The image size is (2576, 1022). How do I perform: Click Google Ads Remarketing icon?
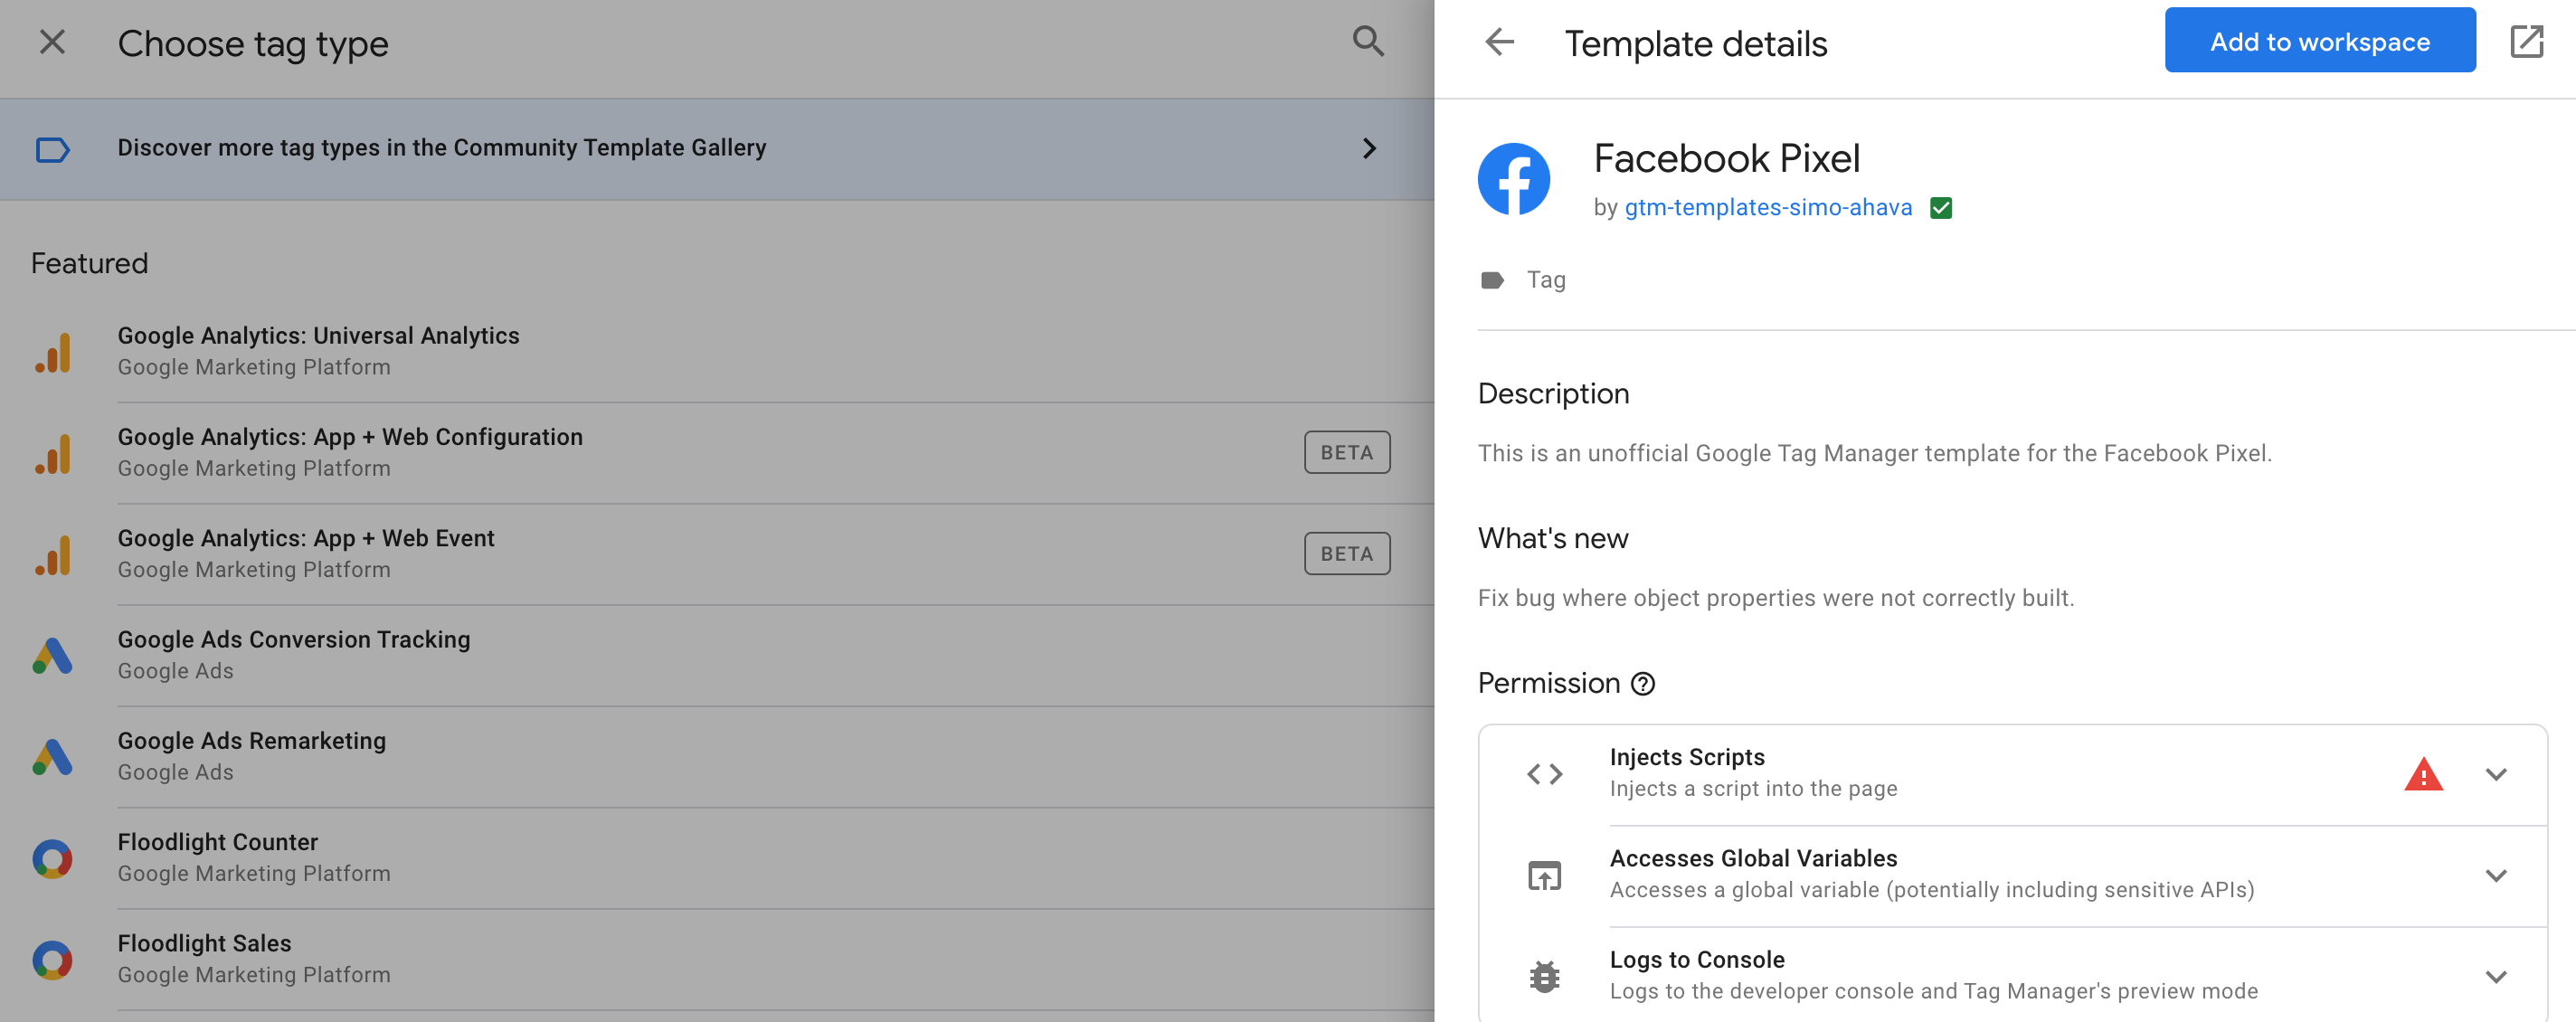tap(52, 757)
